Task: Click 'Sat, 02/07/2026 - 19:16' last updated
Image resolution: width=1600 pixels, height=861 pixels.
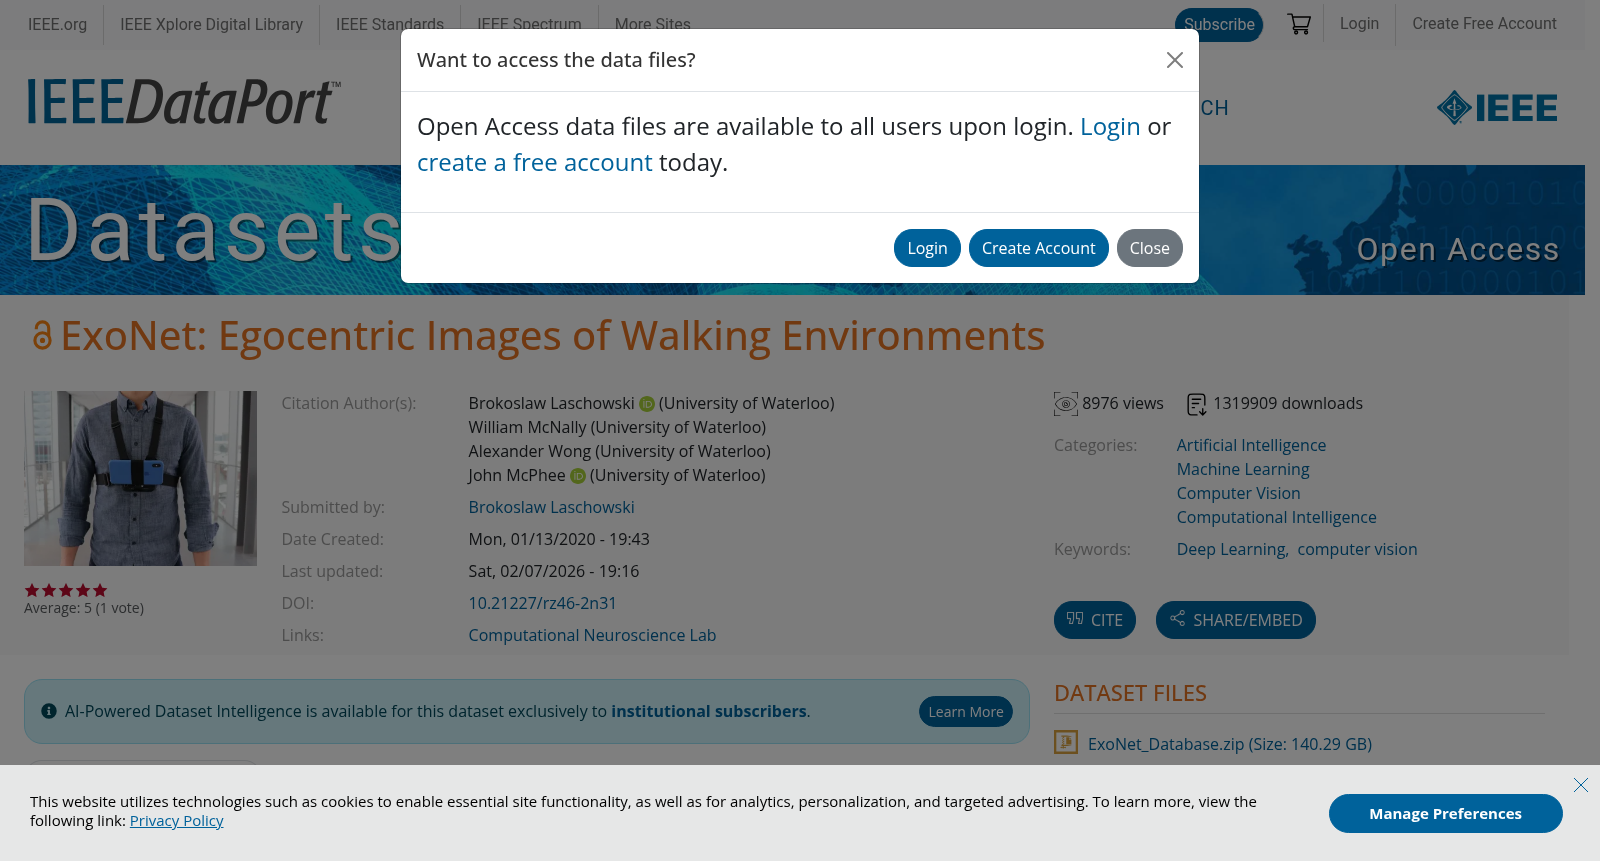Action: coord(553,571)
